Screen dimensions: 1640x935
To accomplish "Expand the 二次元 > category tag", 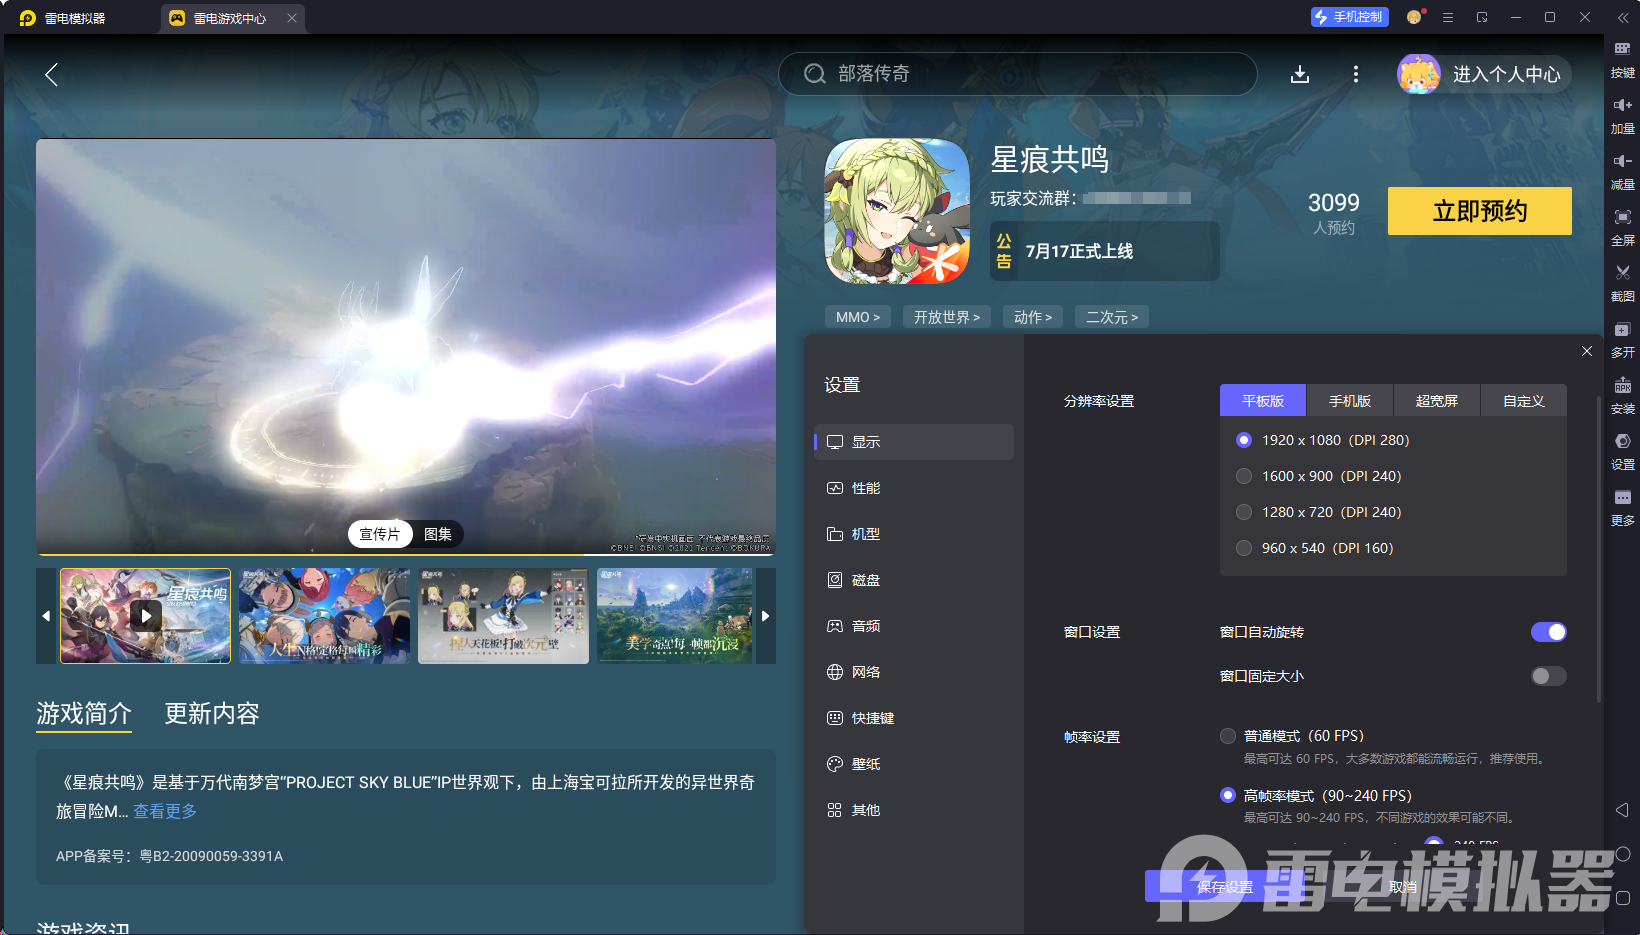I will coord(1112,317).
